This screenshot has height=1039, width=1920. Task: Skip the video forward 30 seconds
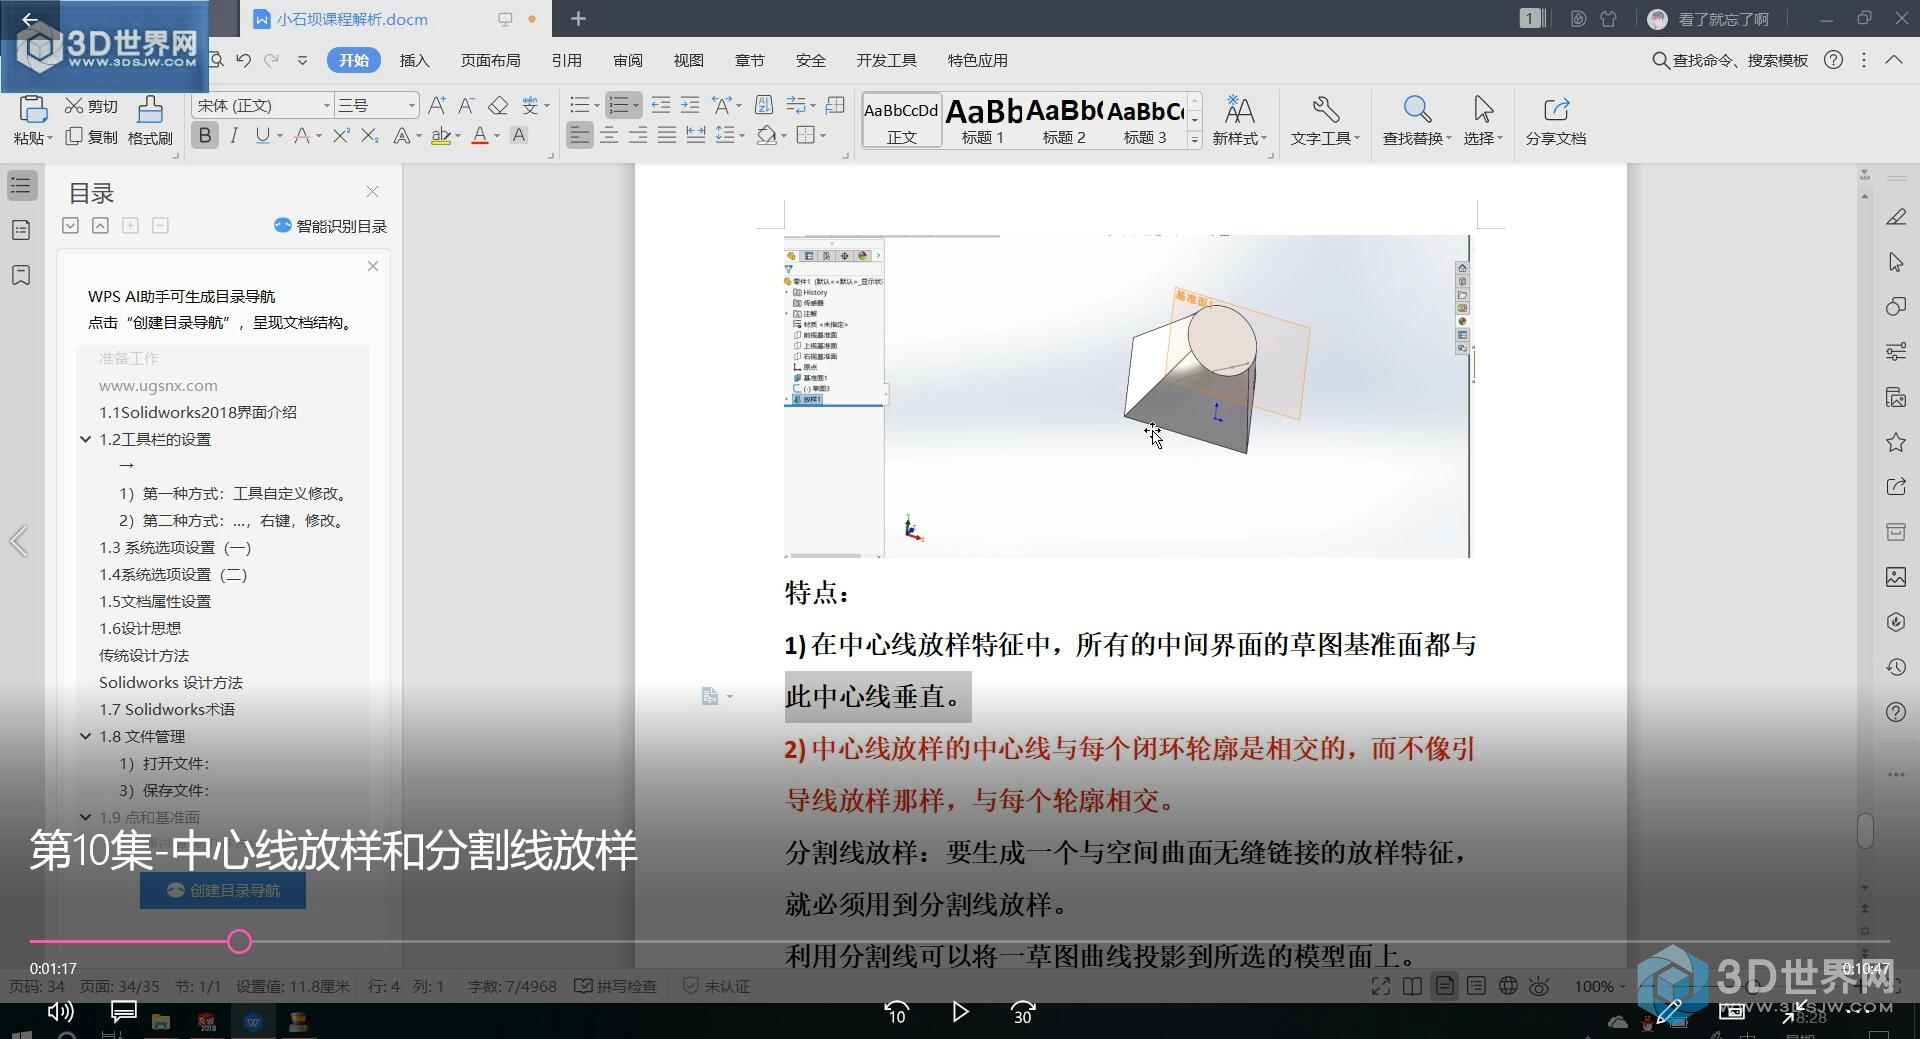pos(1023,1012)
